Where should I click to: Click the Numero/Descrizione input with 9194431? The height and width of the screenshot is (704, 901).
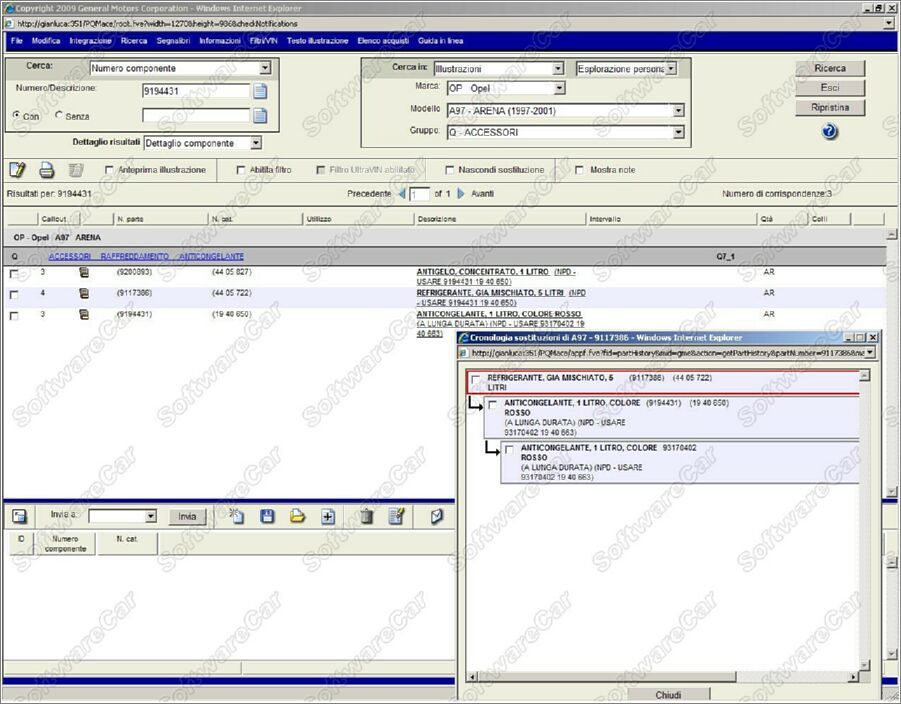(195, 91)
